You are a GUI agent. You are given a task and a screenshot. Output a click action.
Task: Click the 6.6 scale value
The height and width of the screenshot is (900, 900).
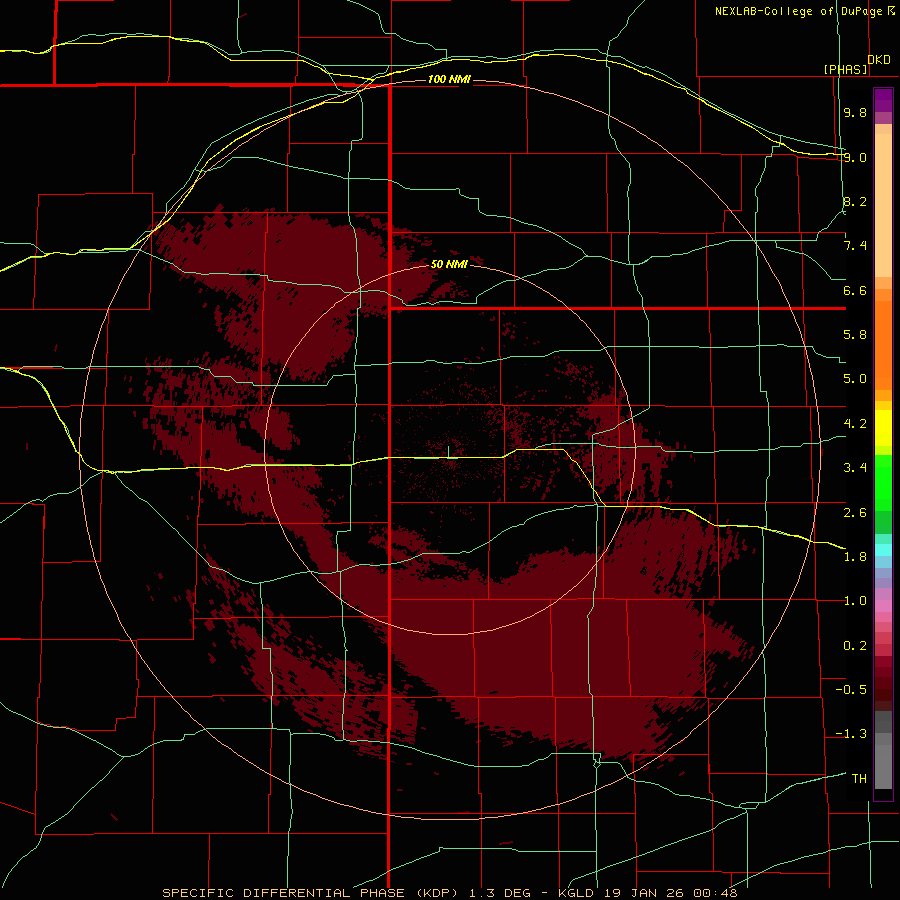click(855, 290)
